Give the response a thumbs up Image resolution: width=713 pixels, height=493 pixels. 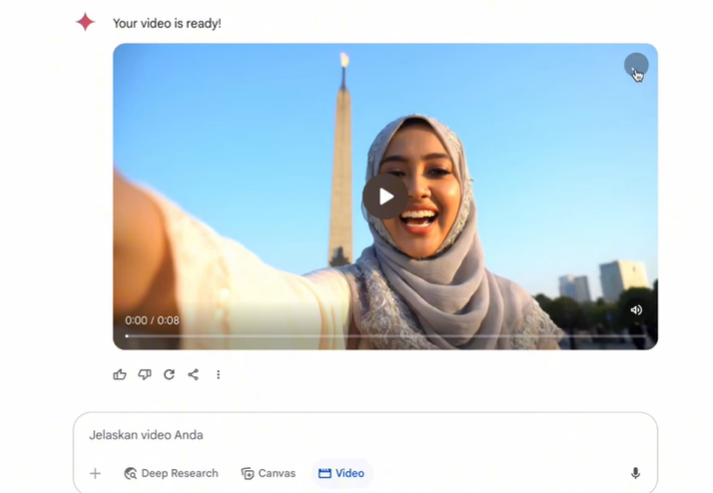[x=120, y=374]
